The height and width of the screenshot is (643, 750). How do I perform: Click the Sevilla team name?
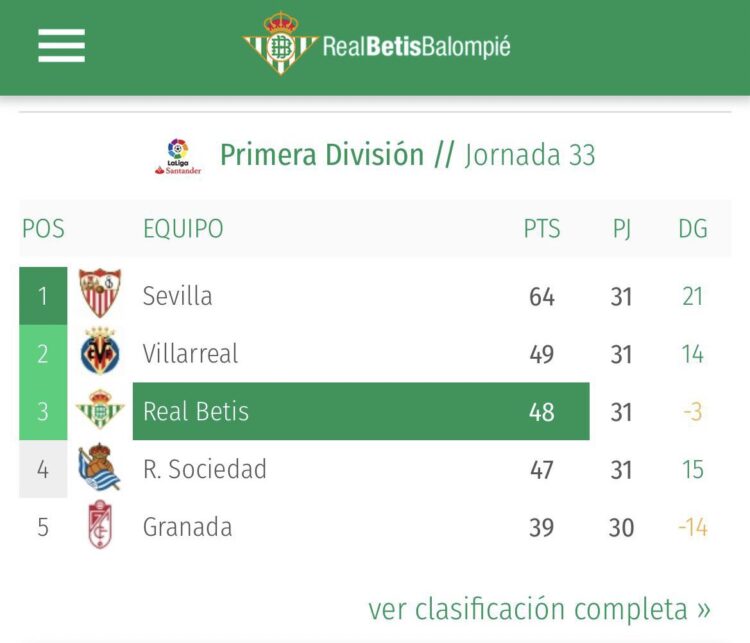pyautogui.click(x=177, y=296)
